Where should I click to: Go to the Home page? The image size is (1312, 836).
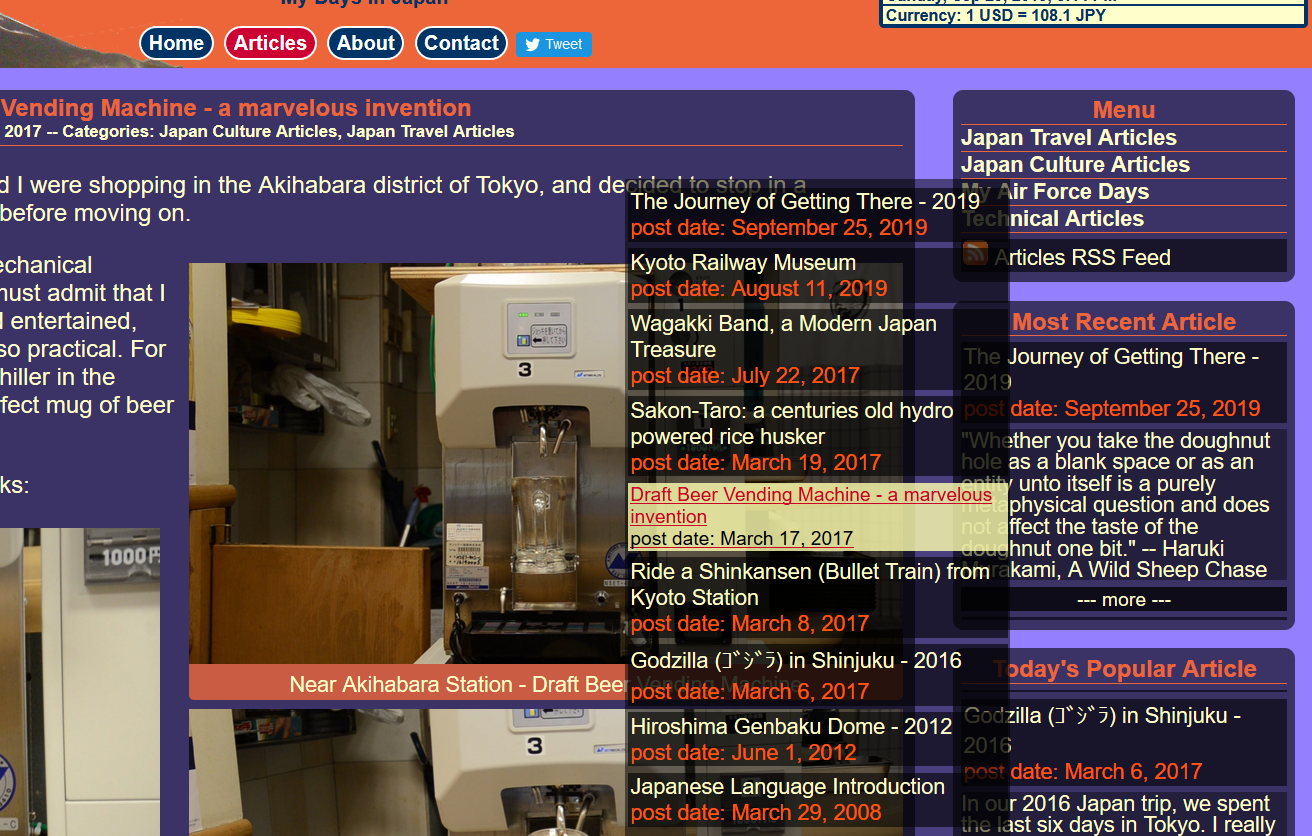[177, 43]
